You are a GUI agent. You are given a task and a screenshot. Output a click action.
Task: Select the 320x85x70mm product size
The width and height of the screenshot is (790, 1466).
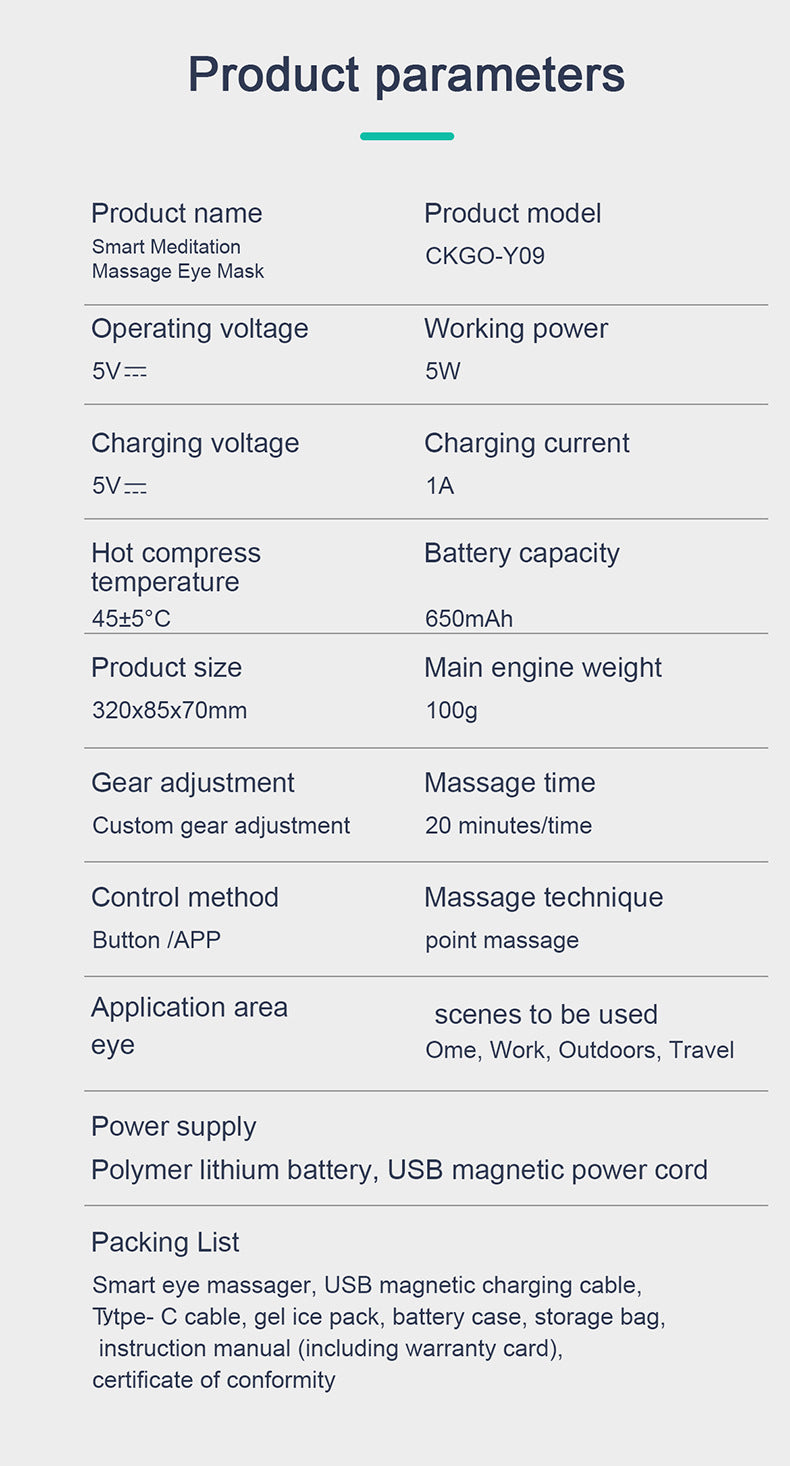[170, 711]
